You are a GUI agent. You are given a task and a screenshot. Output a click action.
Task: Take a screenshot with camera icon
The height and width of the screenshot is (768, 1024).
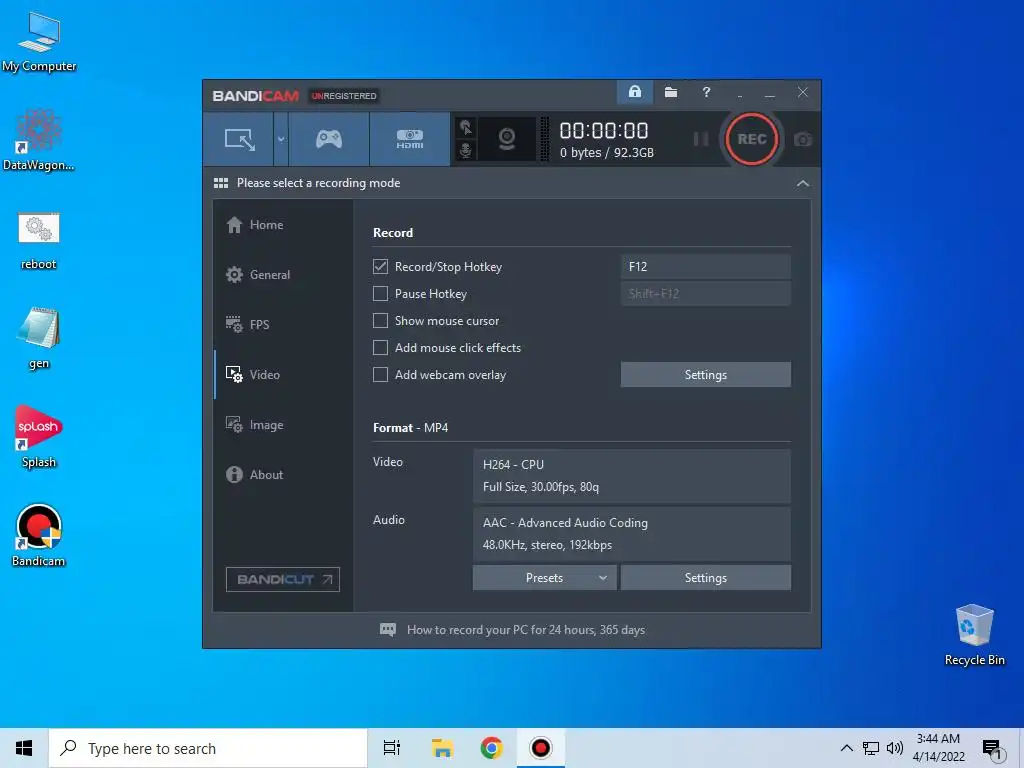point(803,140)
